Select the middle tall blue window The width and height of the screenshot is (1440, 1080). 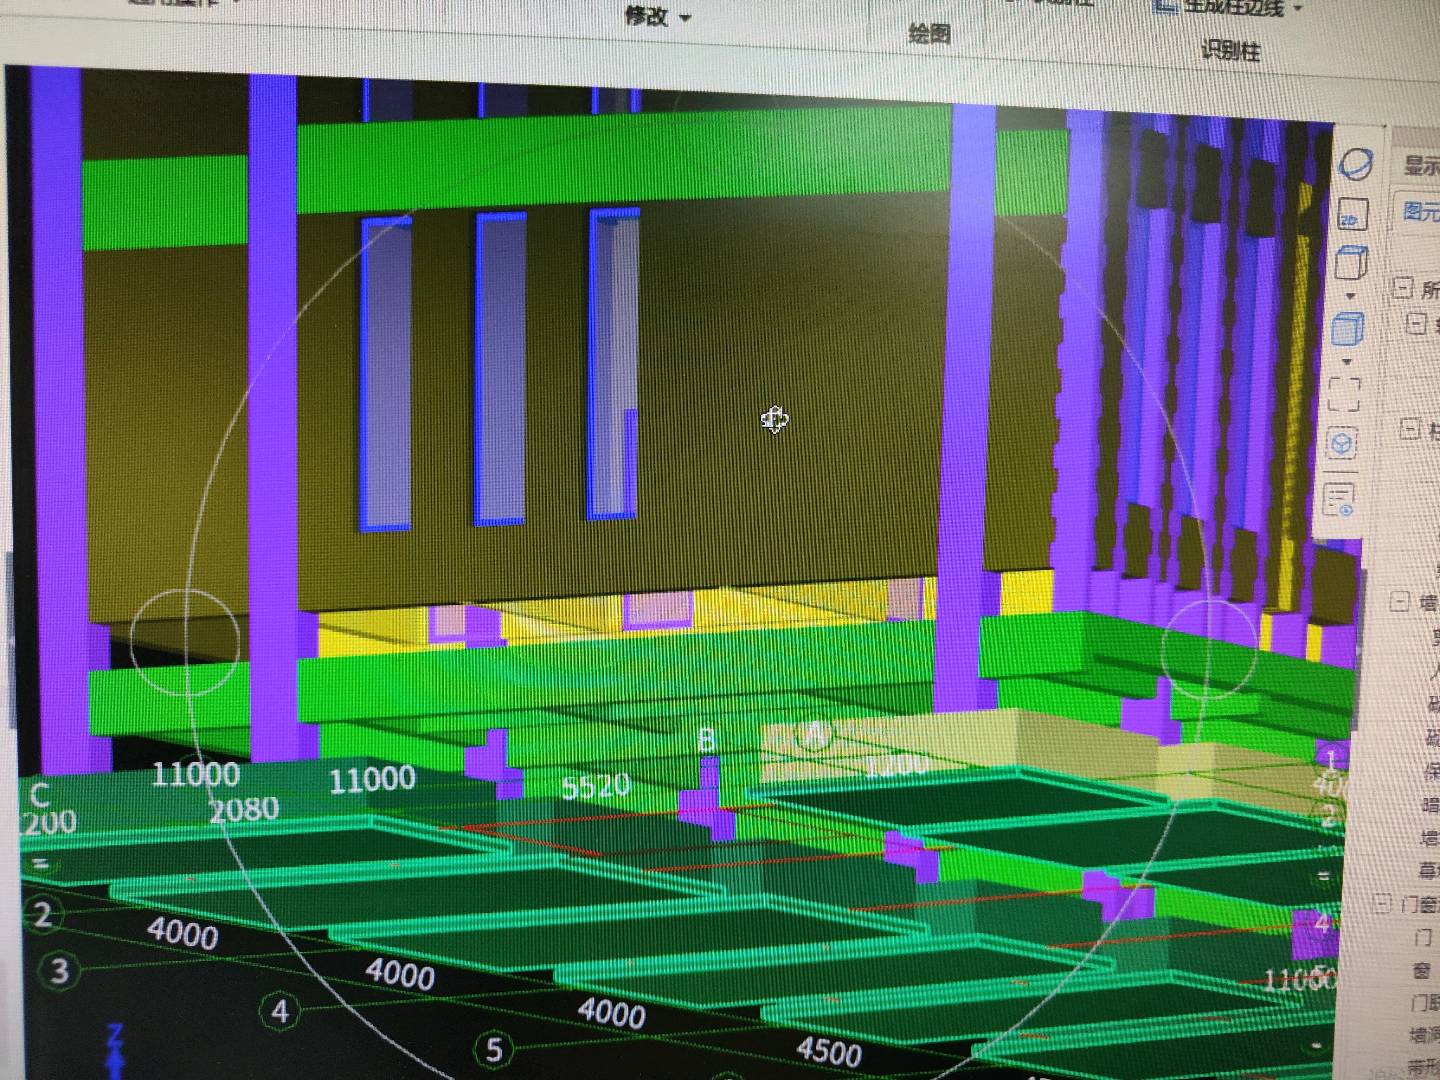(500, 367)
